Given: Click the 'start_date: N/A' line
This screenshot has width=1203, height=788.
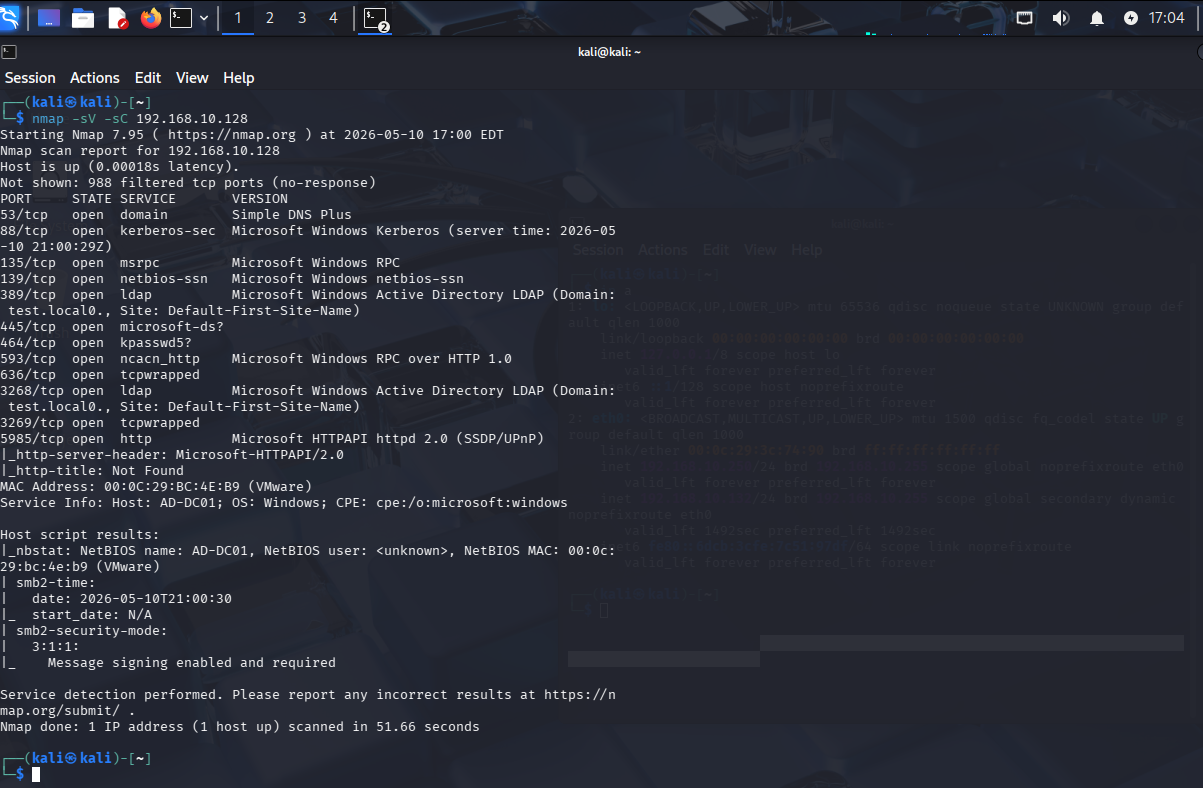Looking at the screenshot, I should click(92, 615).
